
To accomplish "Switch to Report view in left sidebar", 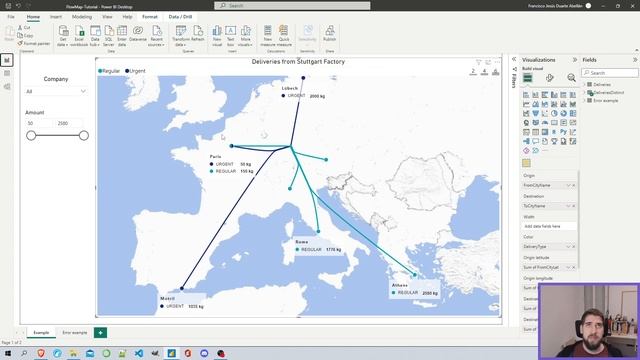I will point(7,60).
